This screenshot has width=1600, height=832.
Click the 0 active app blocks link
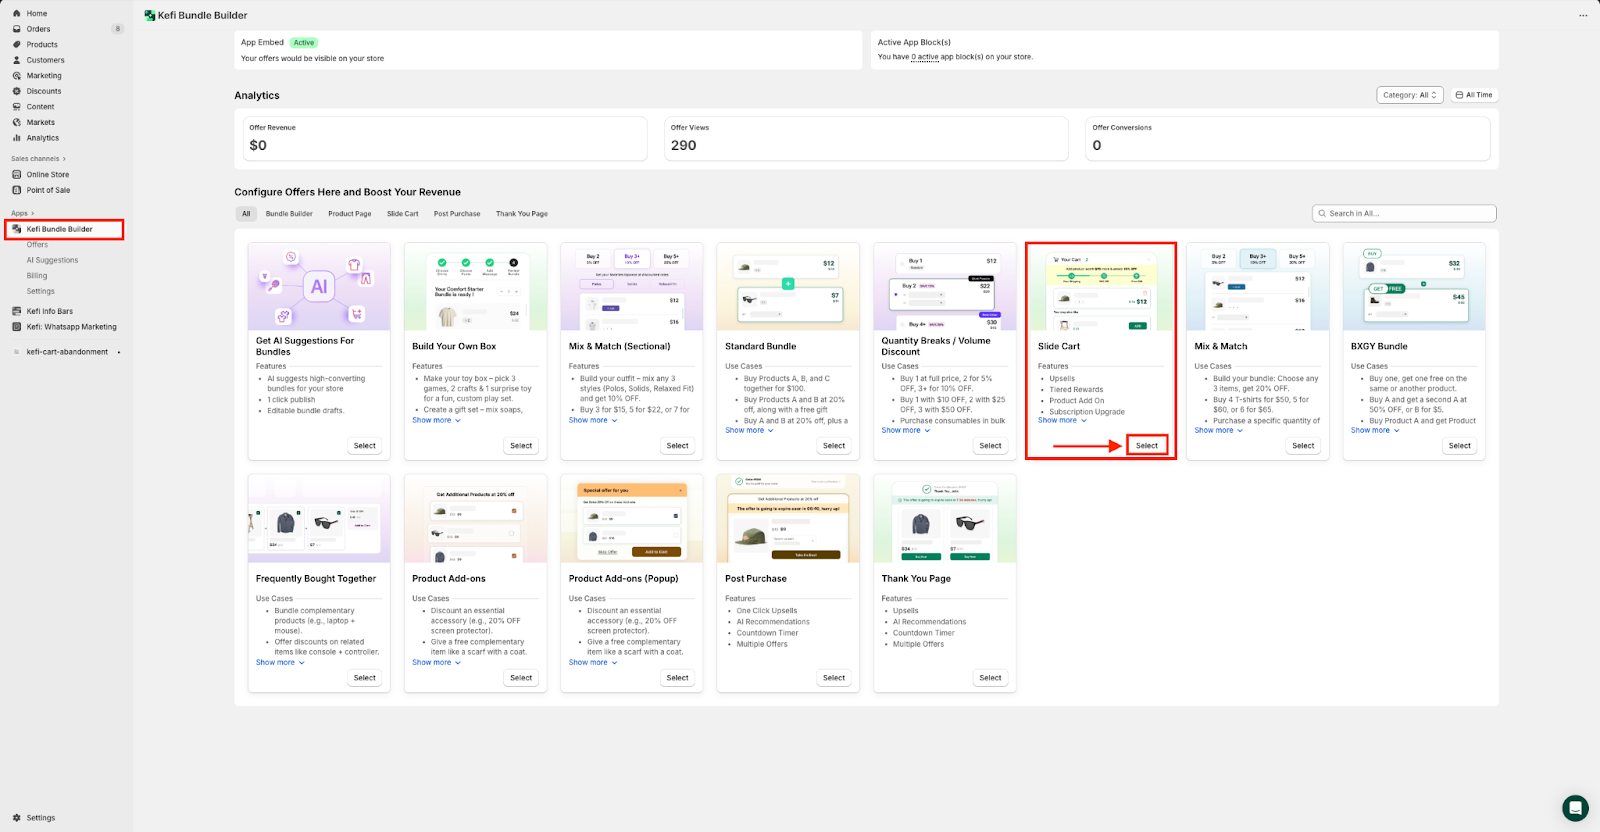tap(925, 57)
